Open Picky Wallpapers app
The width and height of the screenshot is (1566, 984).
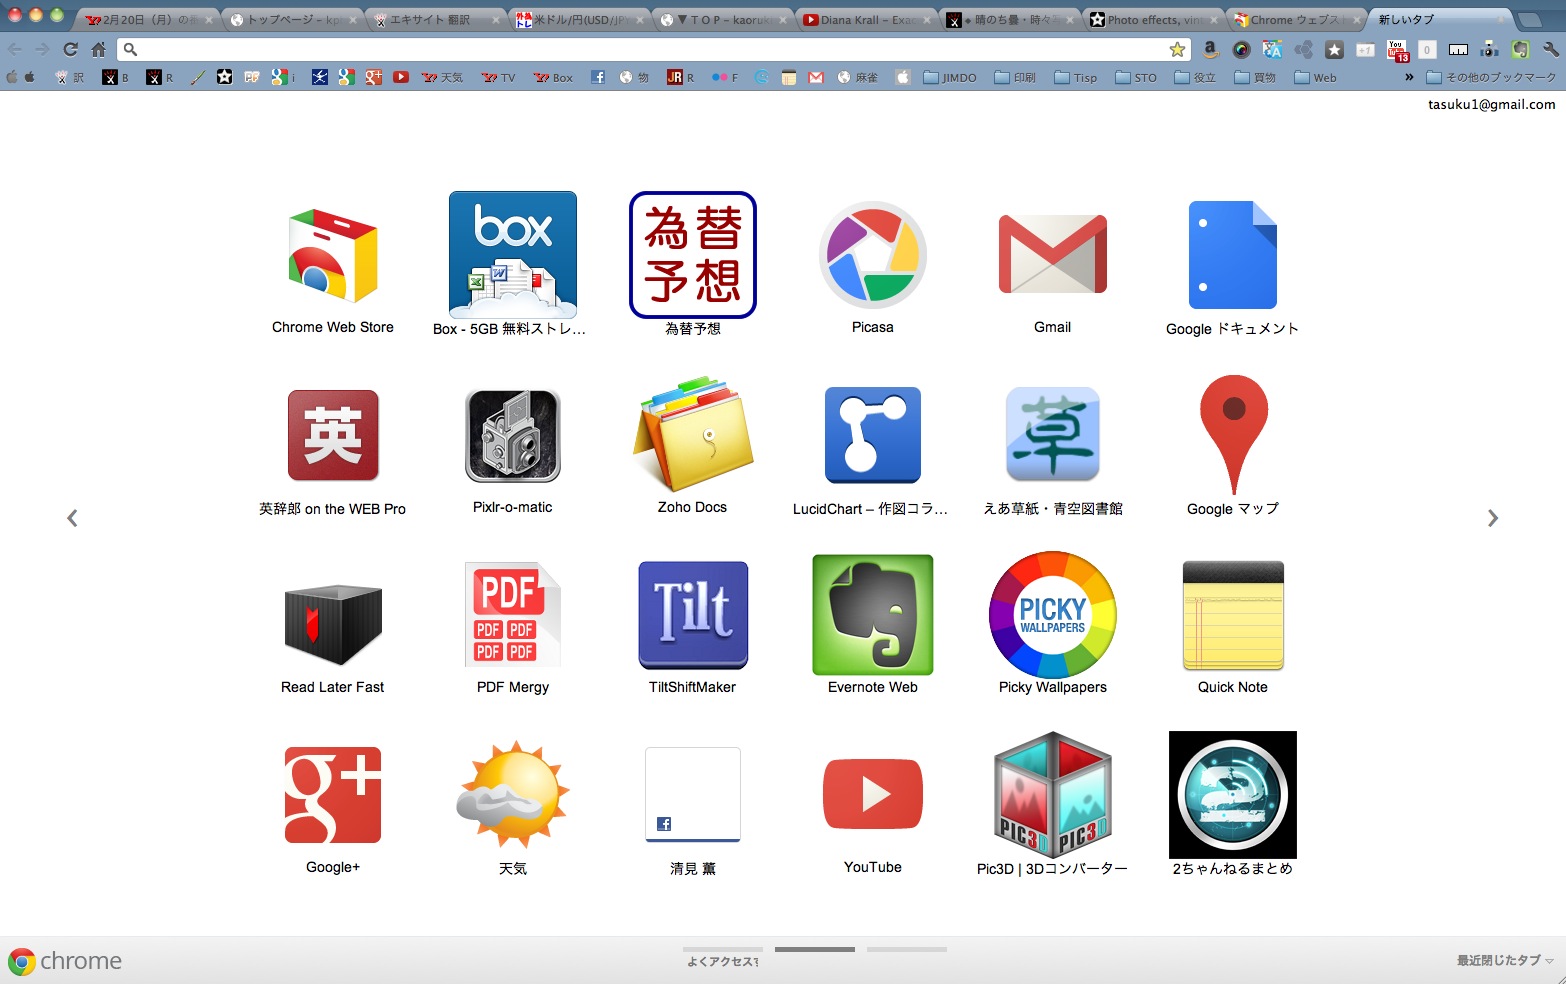point(1053,615)
